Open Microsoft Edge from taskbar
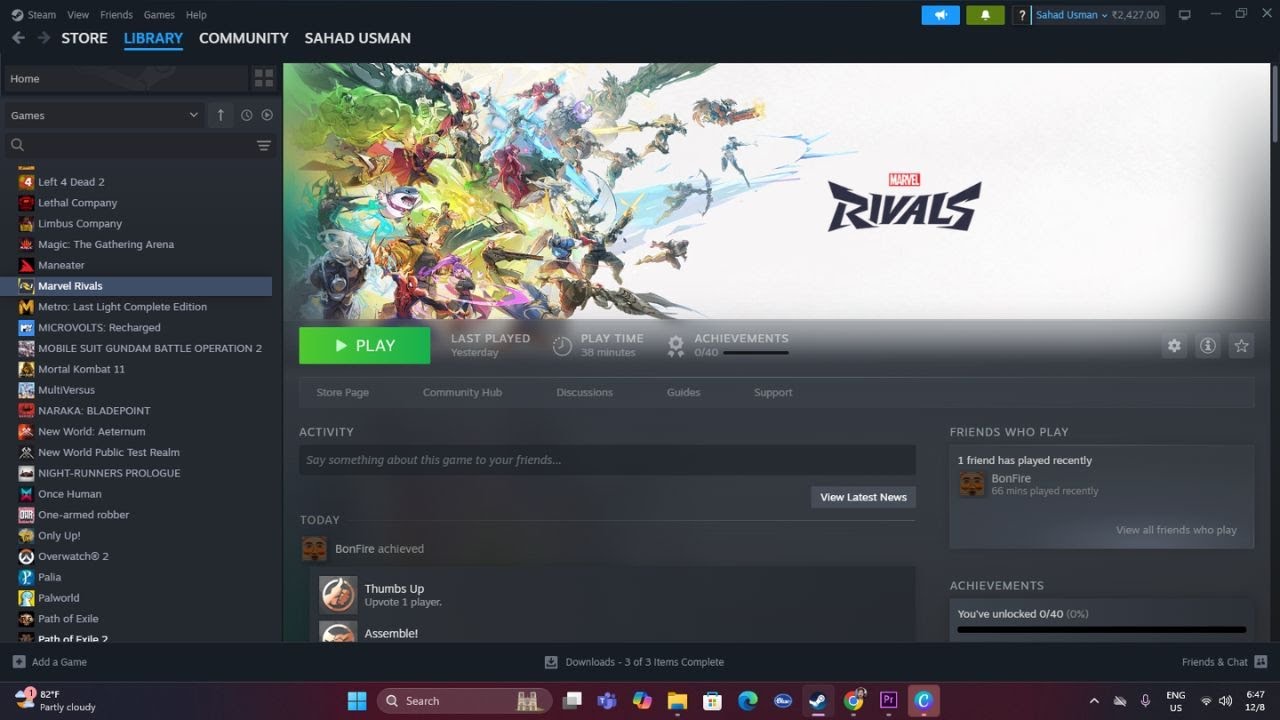The image size is (1280, 720). pos(748,701)
